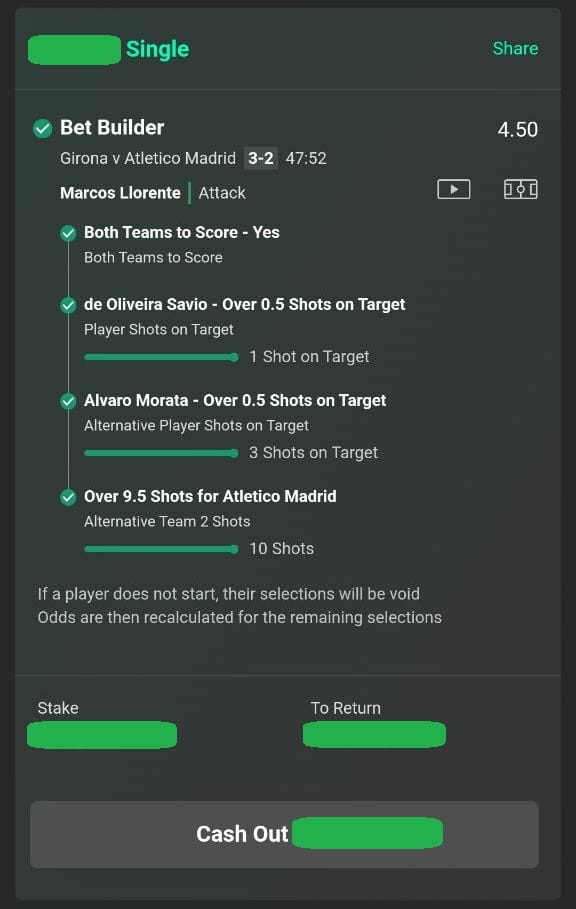Select Marcos Llorente Attack commentary line
Viewport: 576px width, 909px height.
(x=153, y=193)
